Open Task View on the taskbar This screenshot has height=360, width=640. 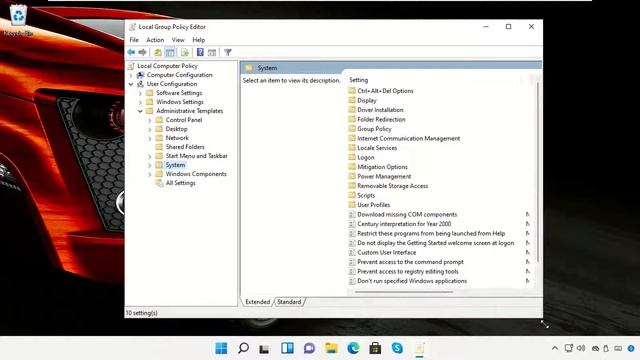pyautogui.click(x=264, y=349)
